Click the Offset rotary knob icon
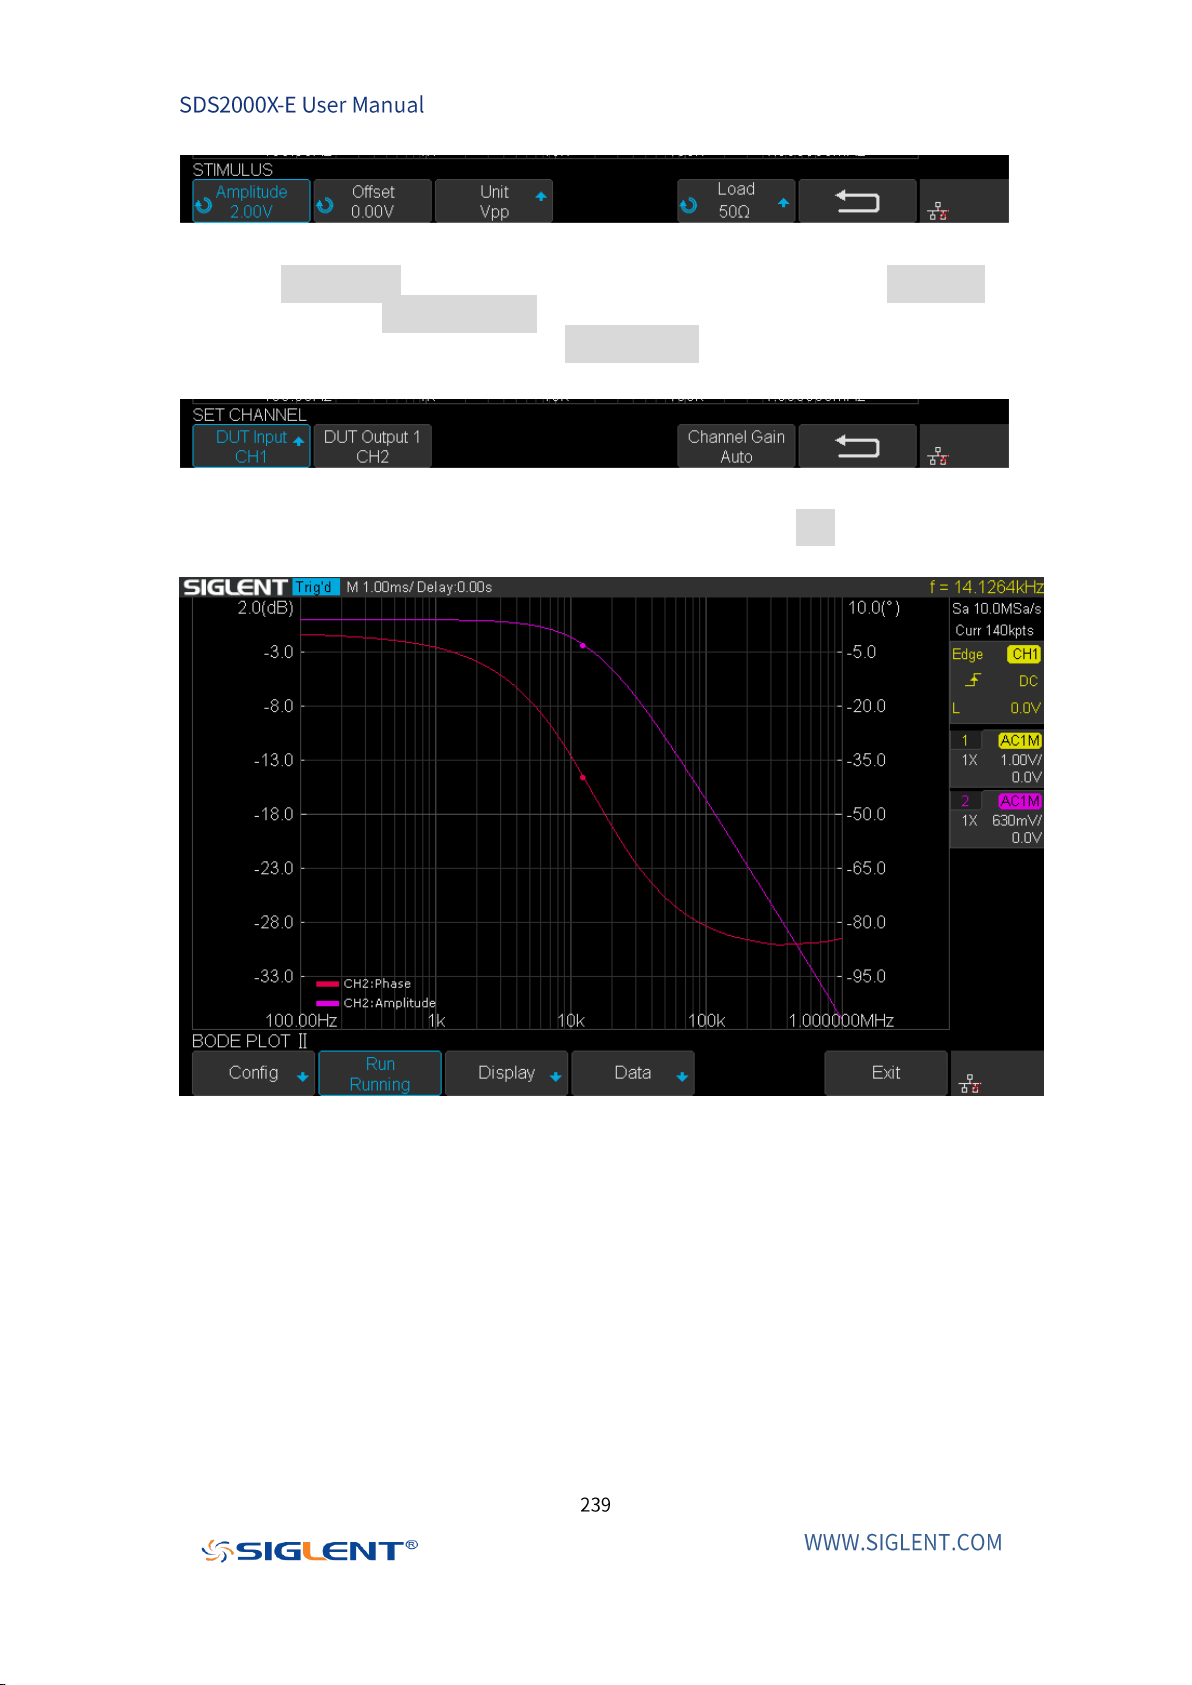This screenshot has height=1685, width=1192. 325,205
